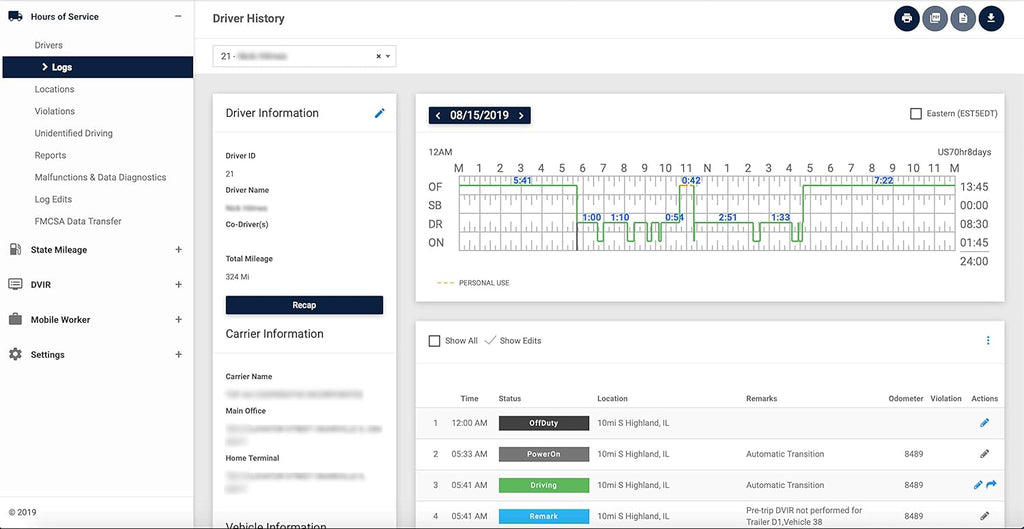Click the Recap button
The width and height of the screenshot is (1024, 529).
click(304, 305)
